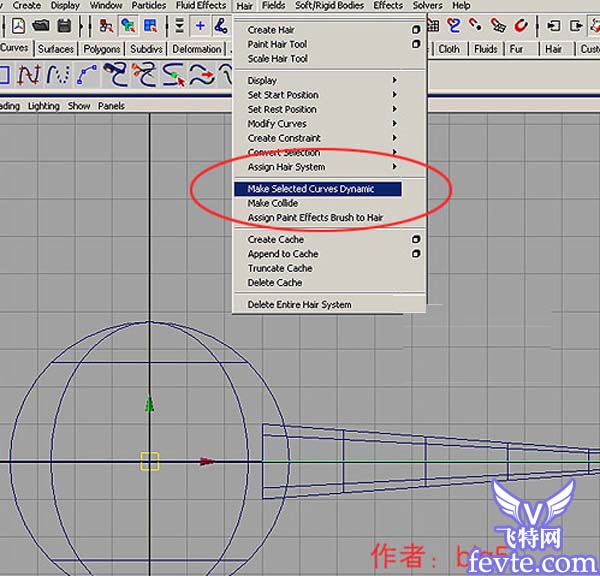
Task: Click the Make Live magnet icon
Action: pyautogui.click(x=521, y=25)
